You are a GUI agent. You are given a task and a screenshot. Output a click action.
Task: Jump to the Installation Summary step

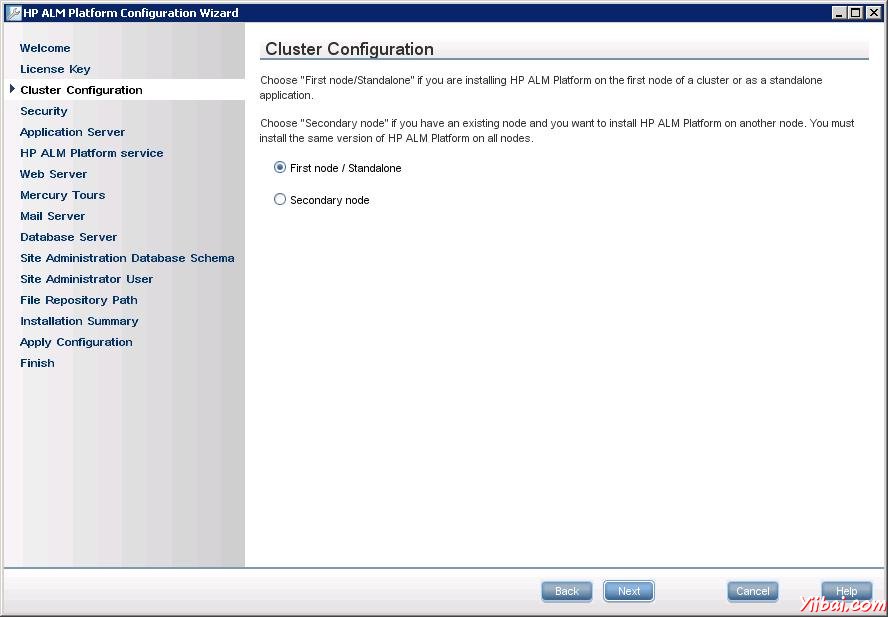[79, 321]
